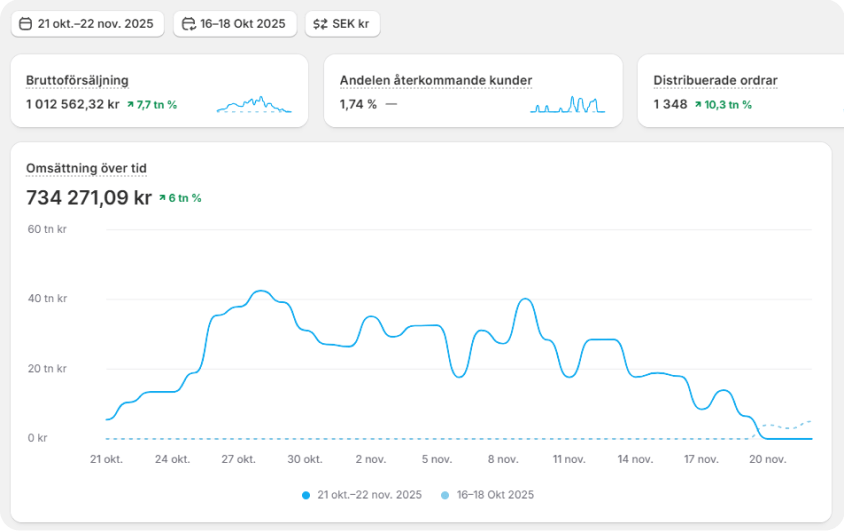Click the currency exchange icon beside SEK kr
The width and height of the screenshot is (844, 531).
click(320, 23)
